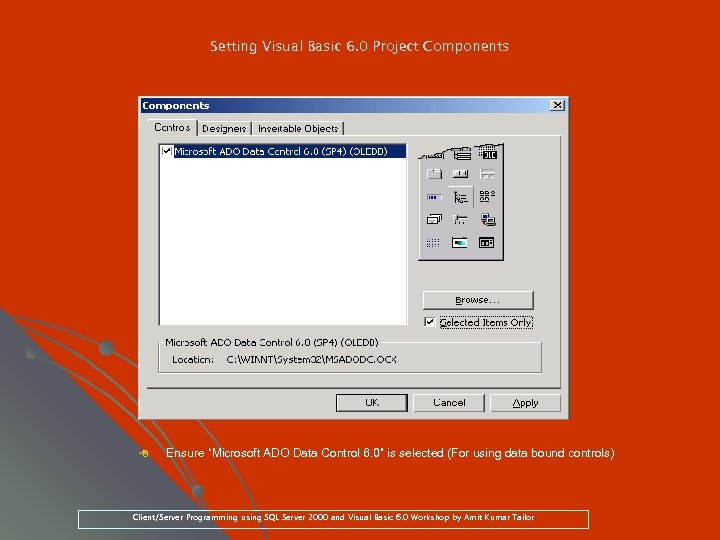The image size is (720, 540).
Task: Click the Slider control icon in toolbox picture
Action: point(460,219)
